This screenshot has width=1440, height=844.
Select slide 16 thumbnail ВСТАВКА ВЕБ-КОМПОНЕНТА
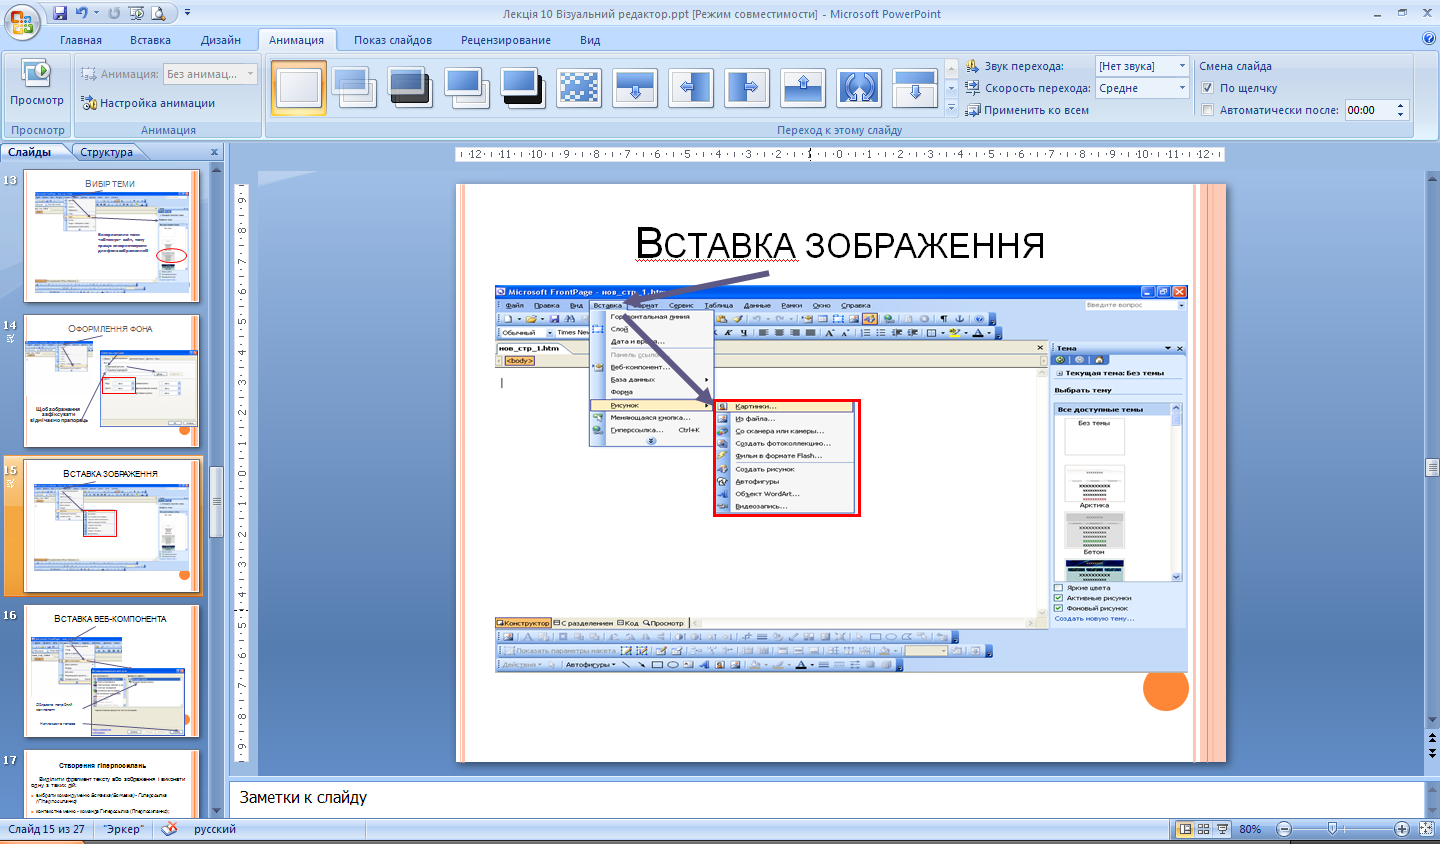(x=111, y=672)
